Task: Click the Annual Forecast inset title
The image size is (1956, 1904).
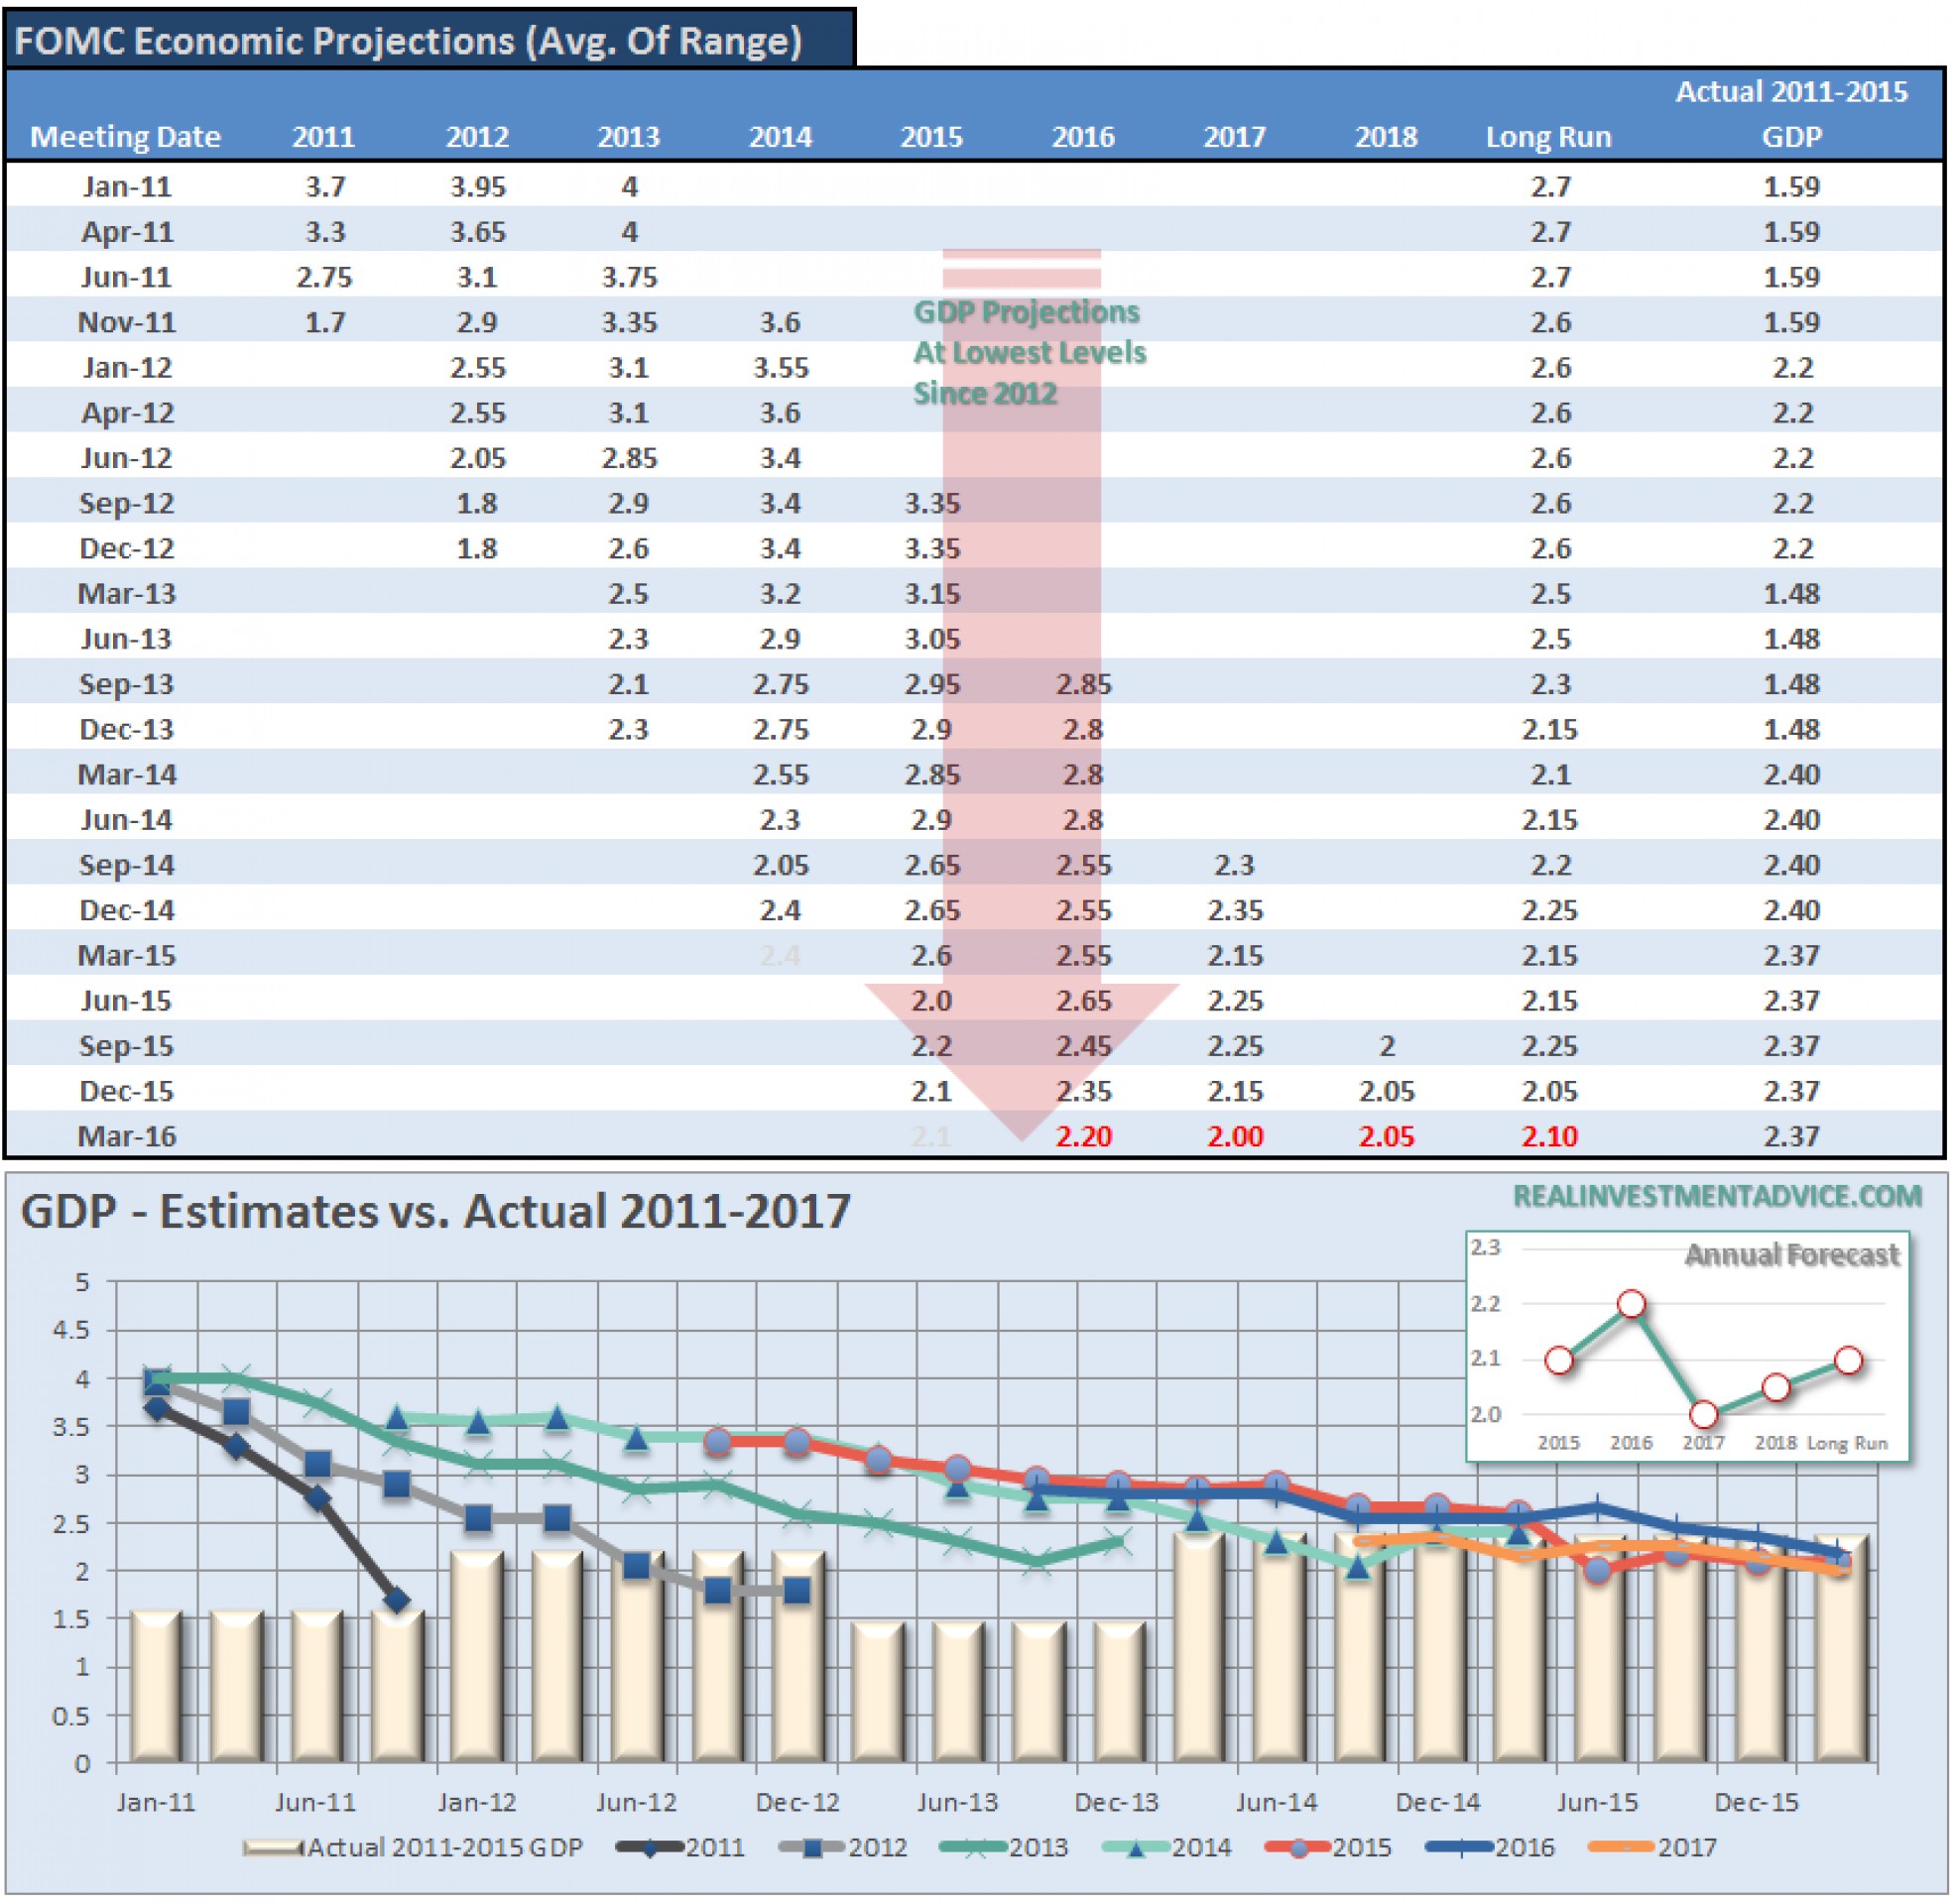Action: (x=1791, y=1255)
